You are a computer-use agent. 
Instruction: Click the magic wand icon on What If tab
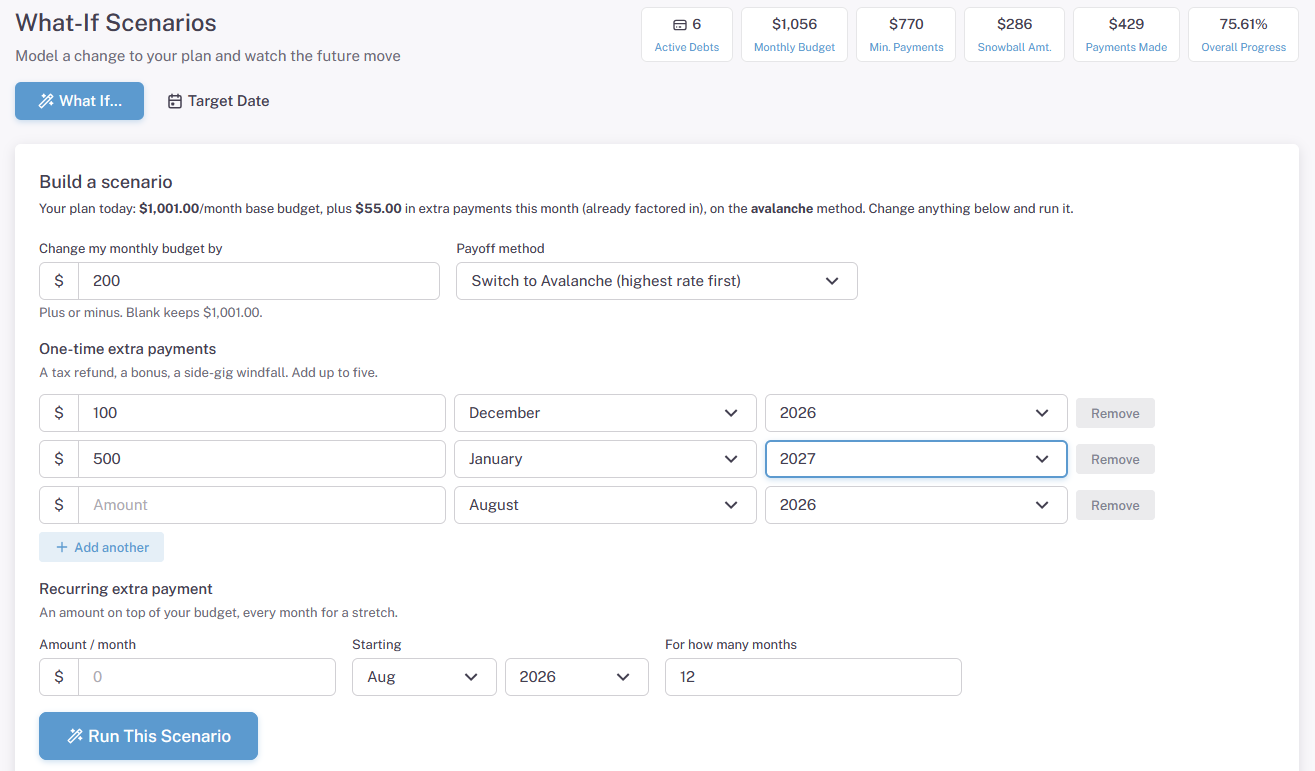[46, 101]
